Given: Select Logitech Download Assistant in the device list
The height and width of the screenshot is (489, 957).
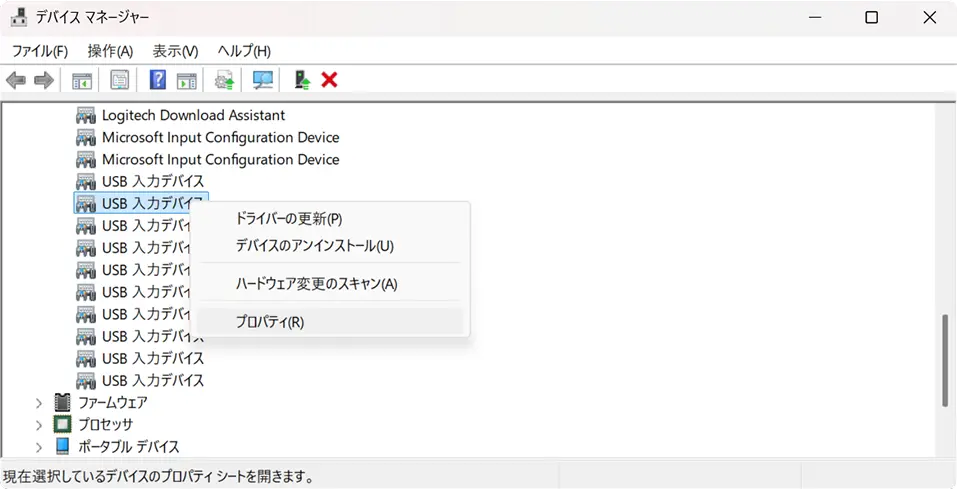Looking at the screenshot, I should [x=193, y=116].
